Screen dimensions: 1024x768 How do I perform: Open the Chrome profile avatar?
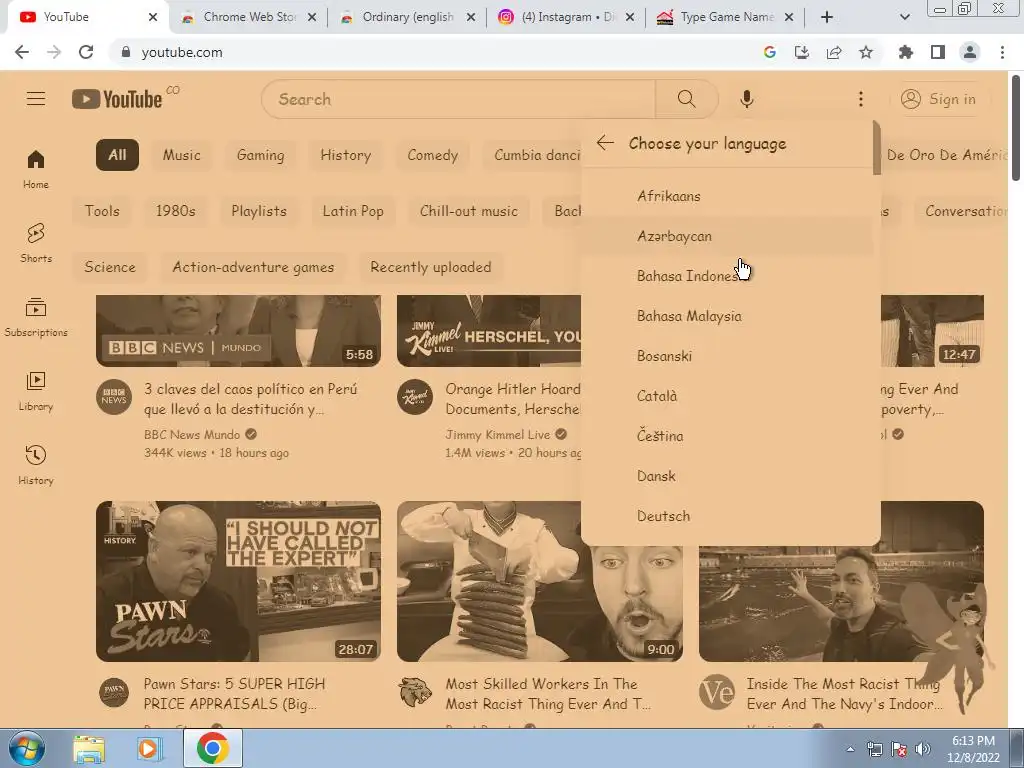click(x=970, y=52)
